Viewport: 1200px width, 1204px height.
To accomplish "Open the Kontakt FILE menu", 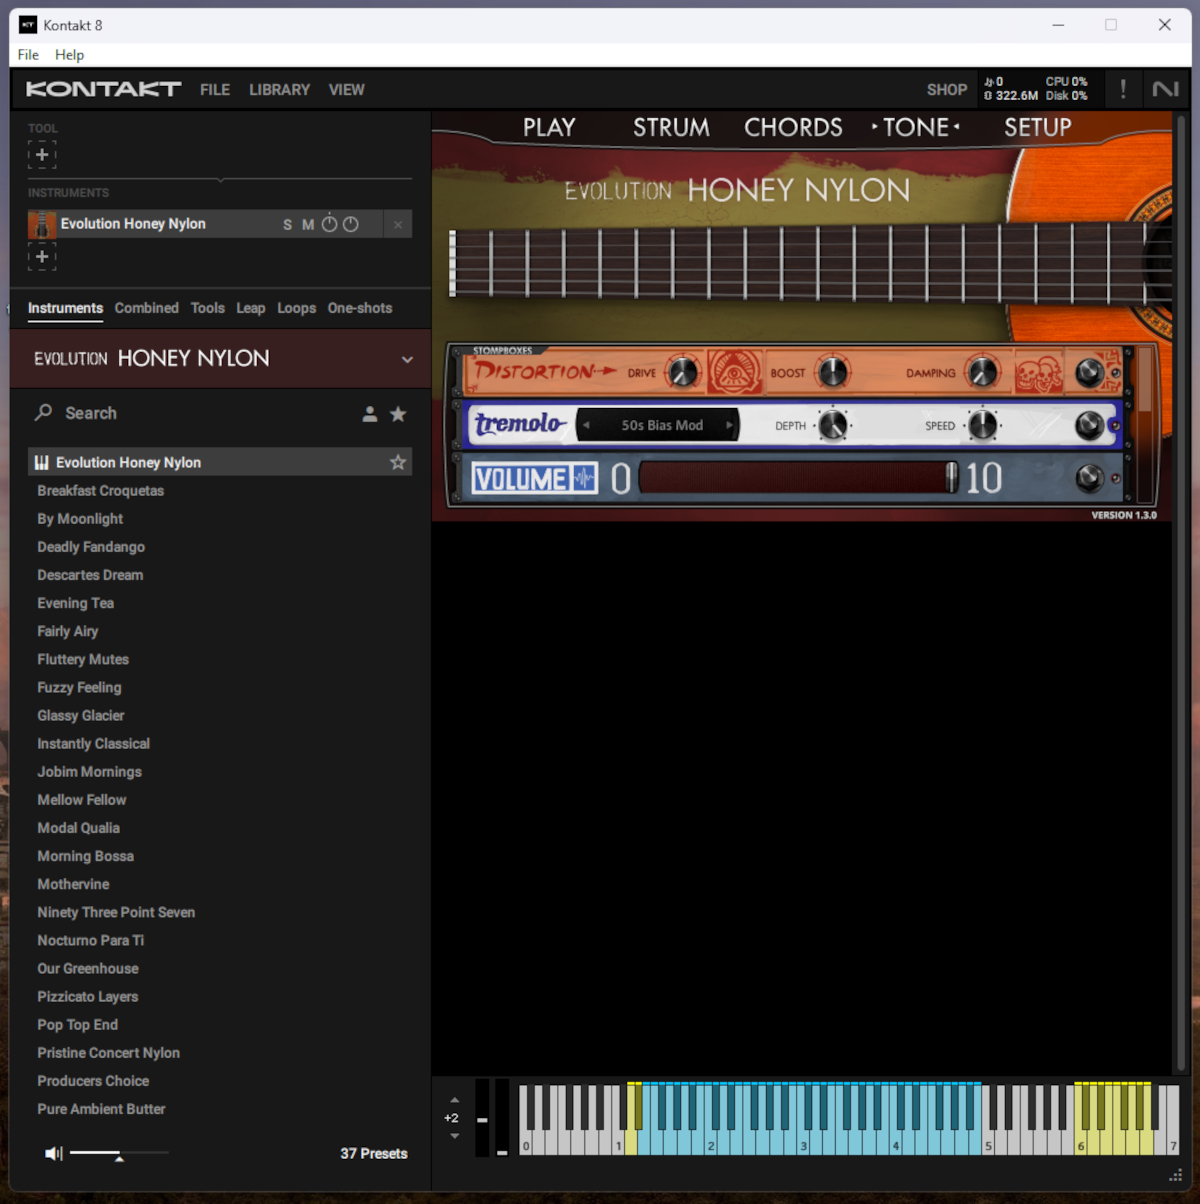I will click(215, 90).
